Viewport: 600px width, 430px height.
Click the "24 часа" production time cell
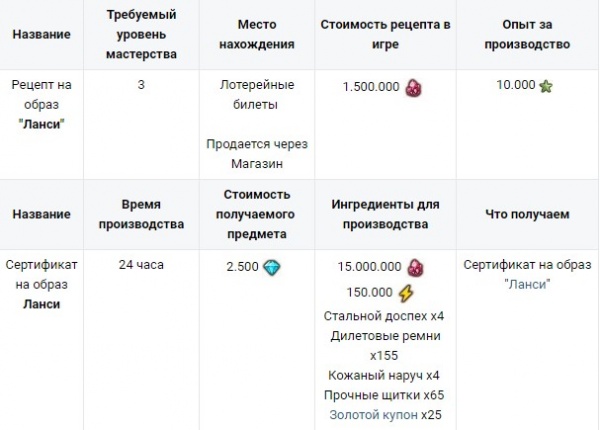(141, 266)
